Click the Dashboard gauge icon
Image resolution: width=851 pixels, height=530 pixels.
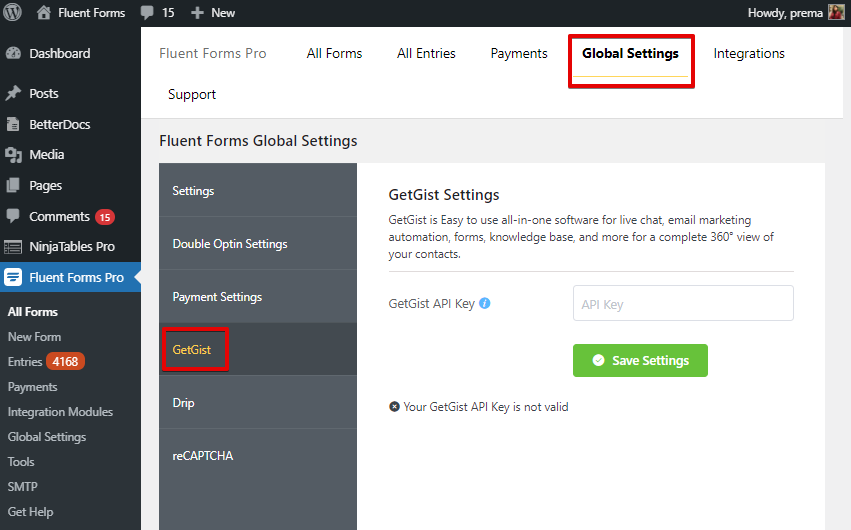[13, 53]
